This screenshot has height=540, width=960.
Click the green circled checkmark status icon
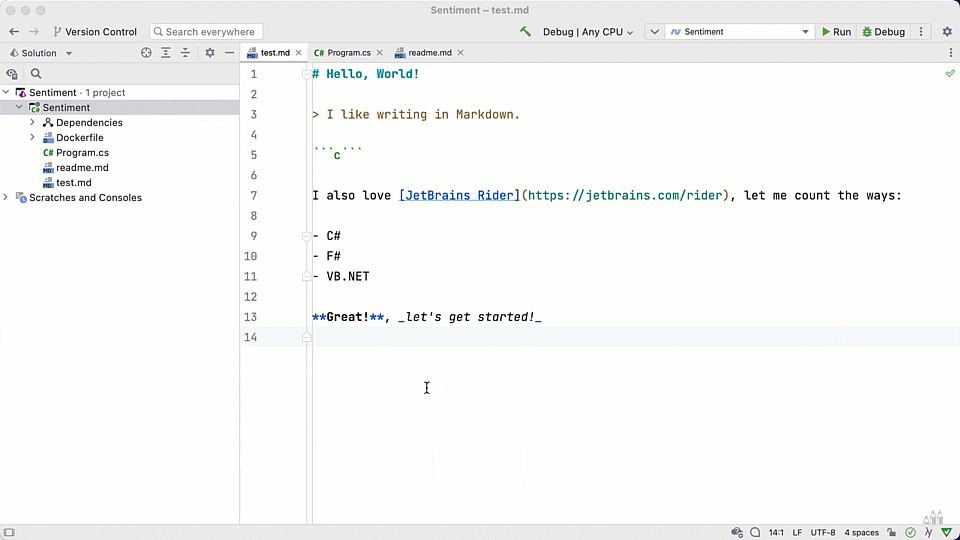coord(910,533)
